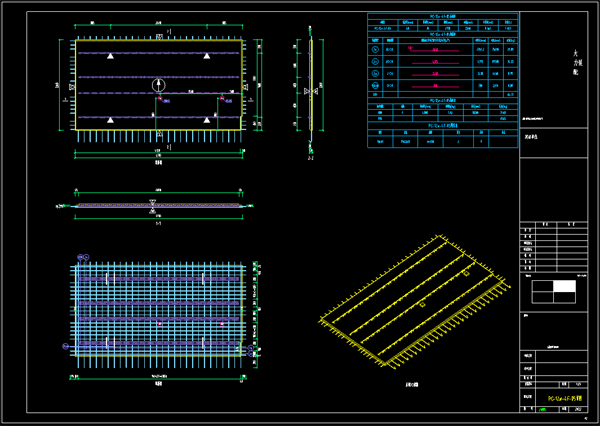This screenshot has width=600, height=426.
Task: Click the cyan rebar schedule table top header
Action: 443,16
